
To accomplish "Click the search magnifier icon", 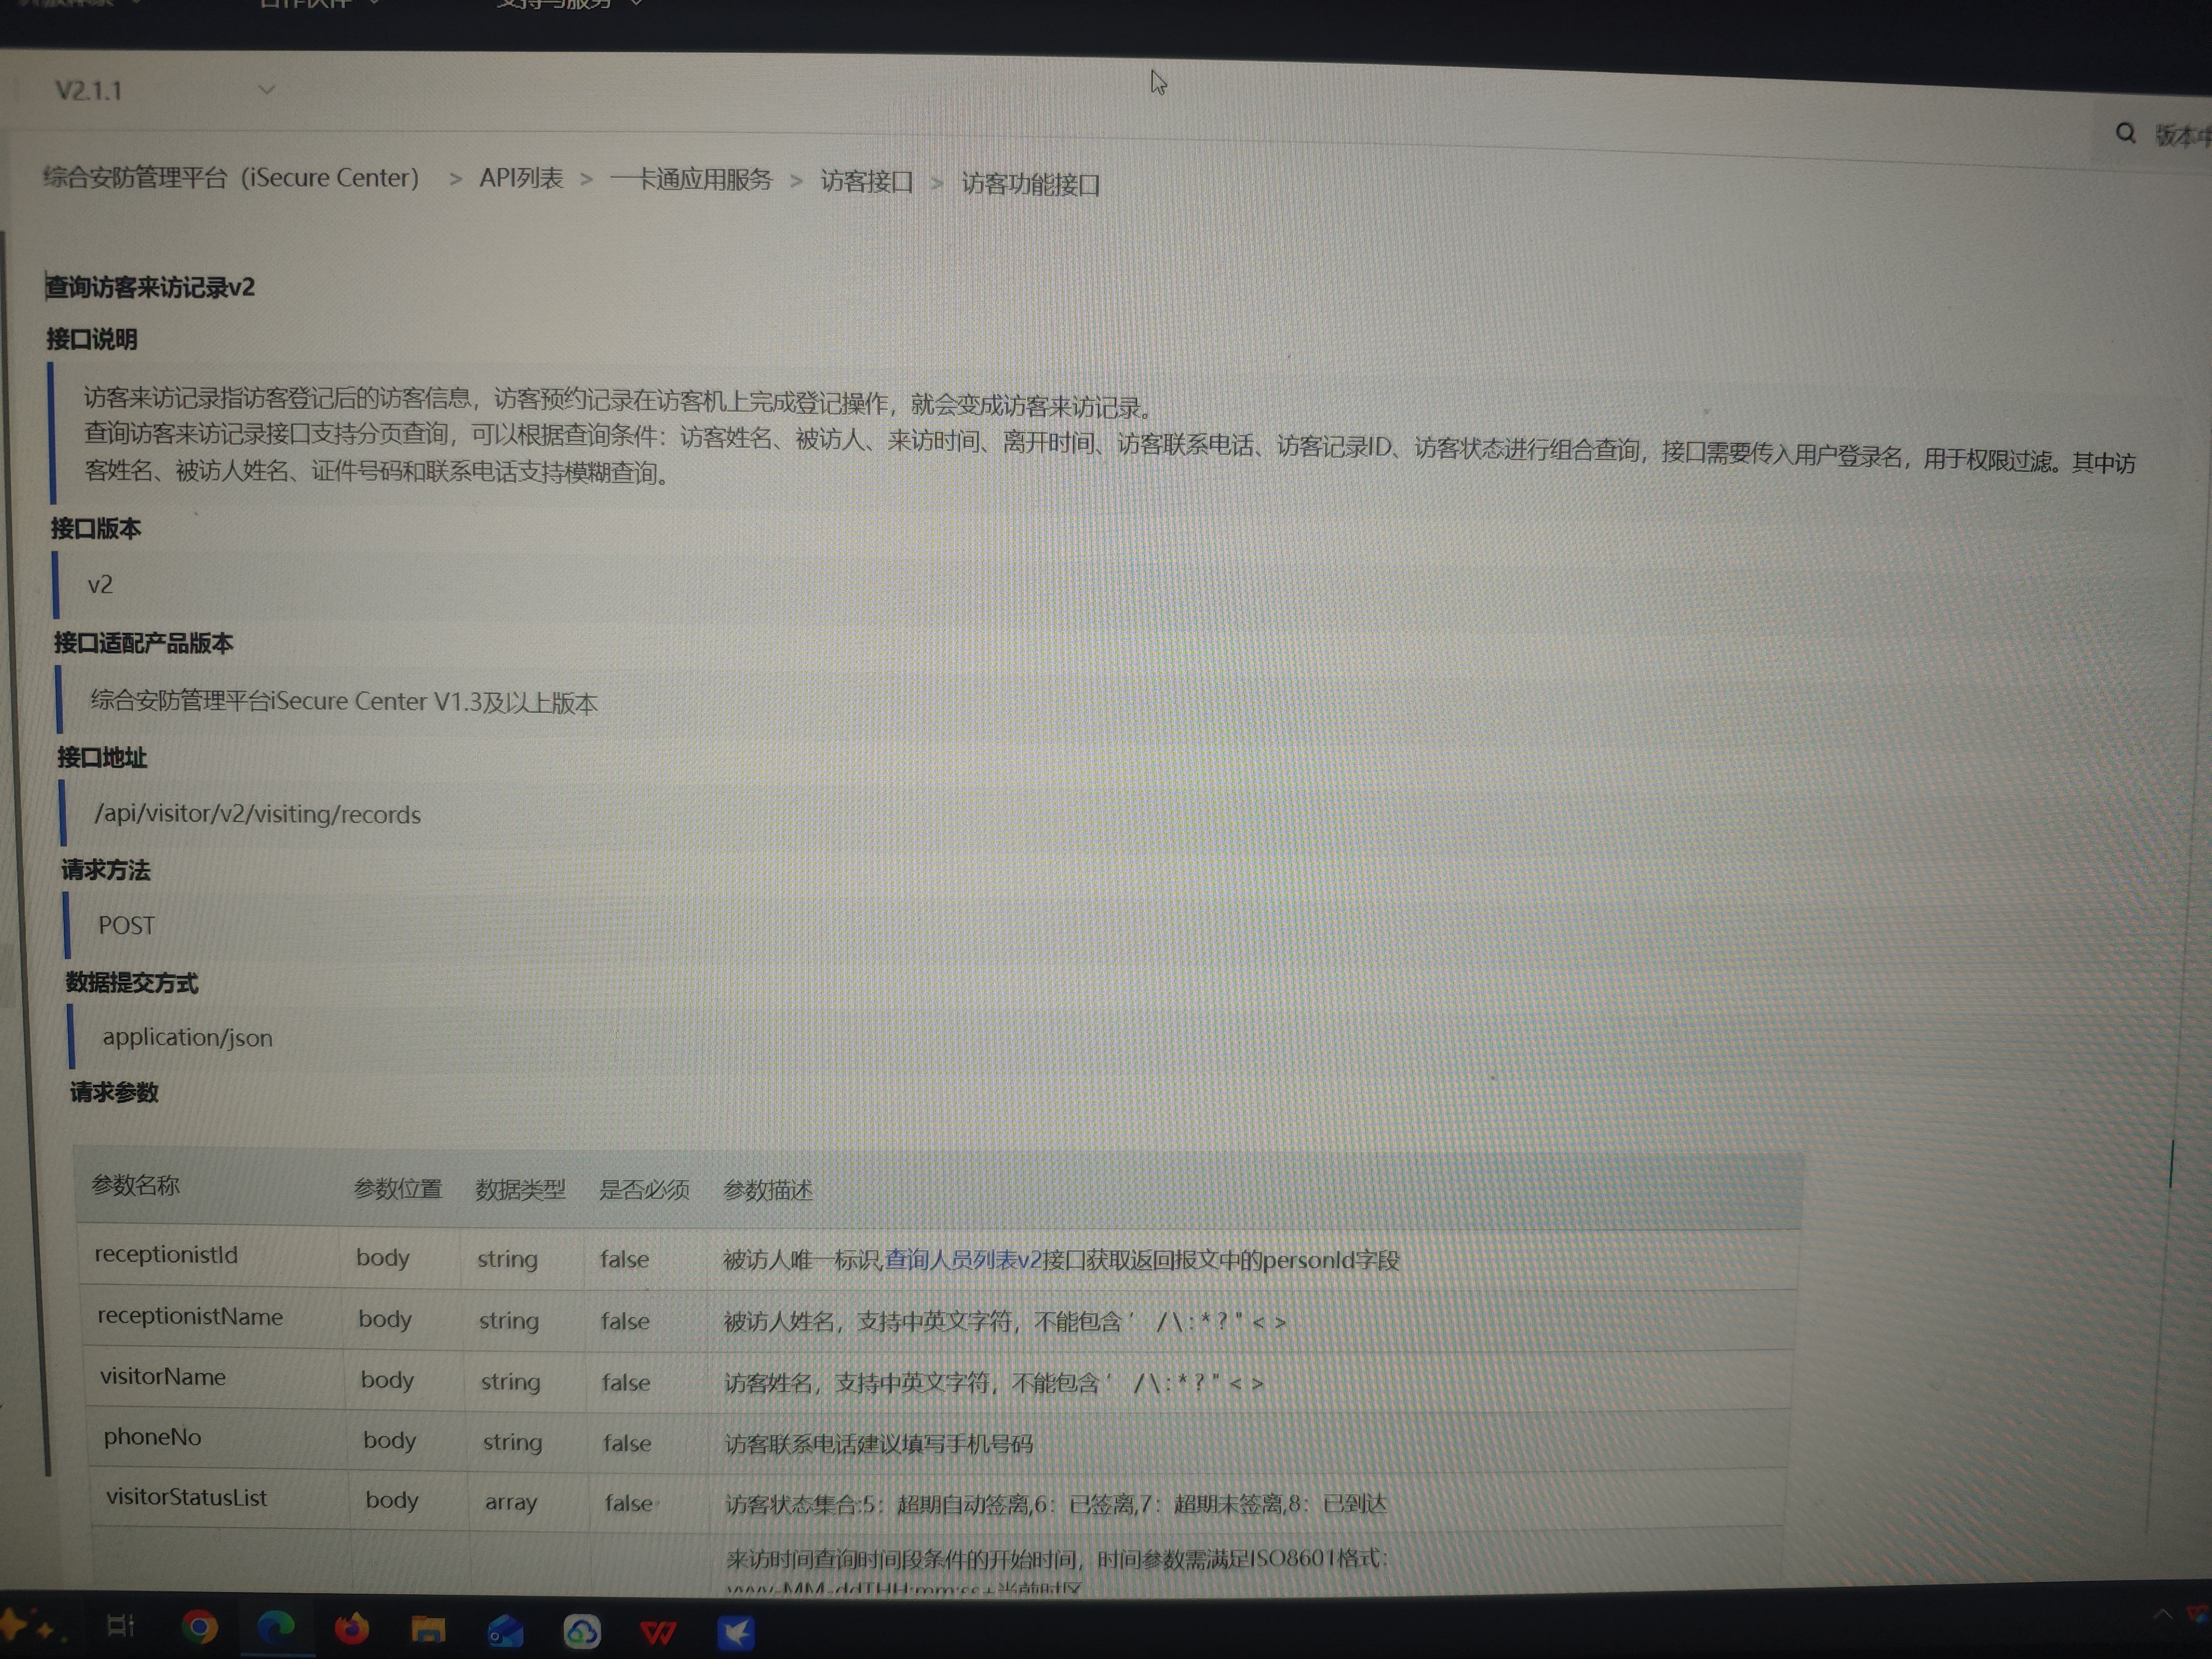I will (x=2125, y=133).
